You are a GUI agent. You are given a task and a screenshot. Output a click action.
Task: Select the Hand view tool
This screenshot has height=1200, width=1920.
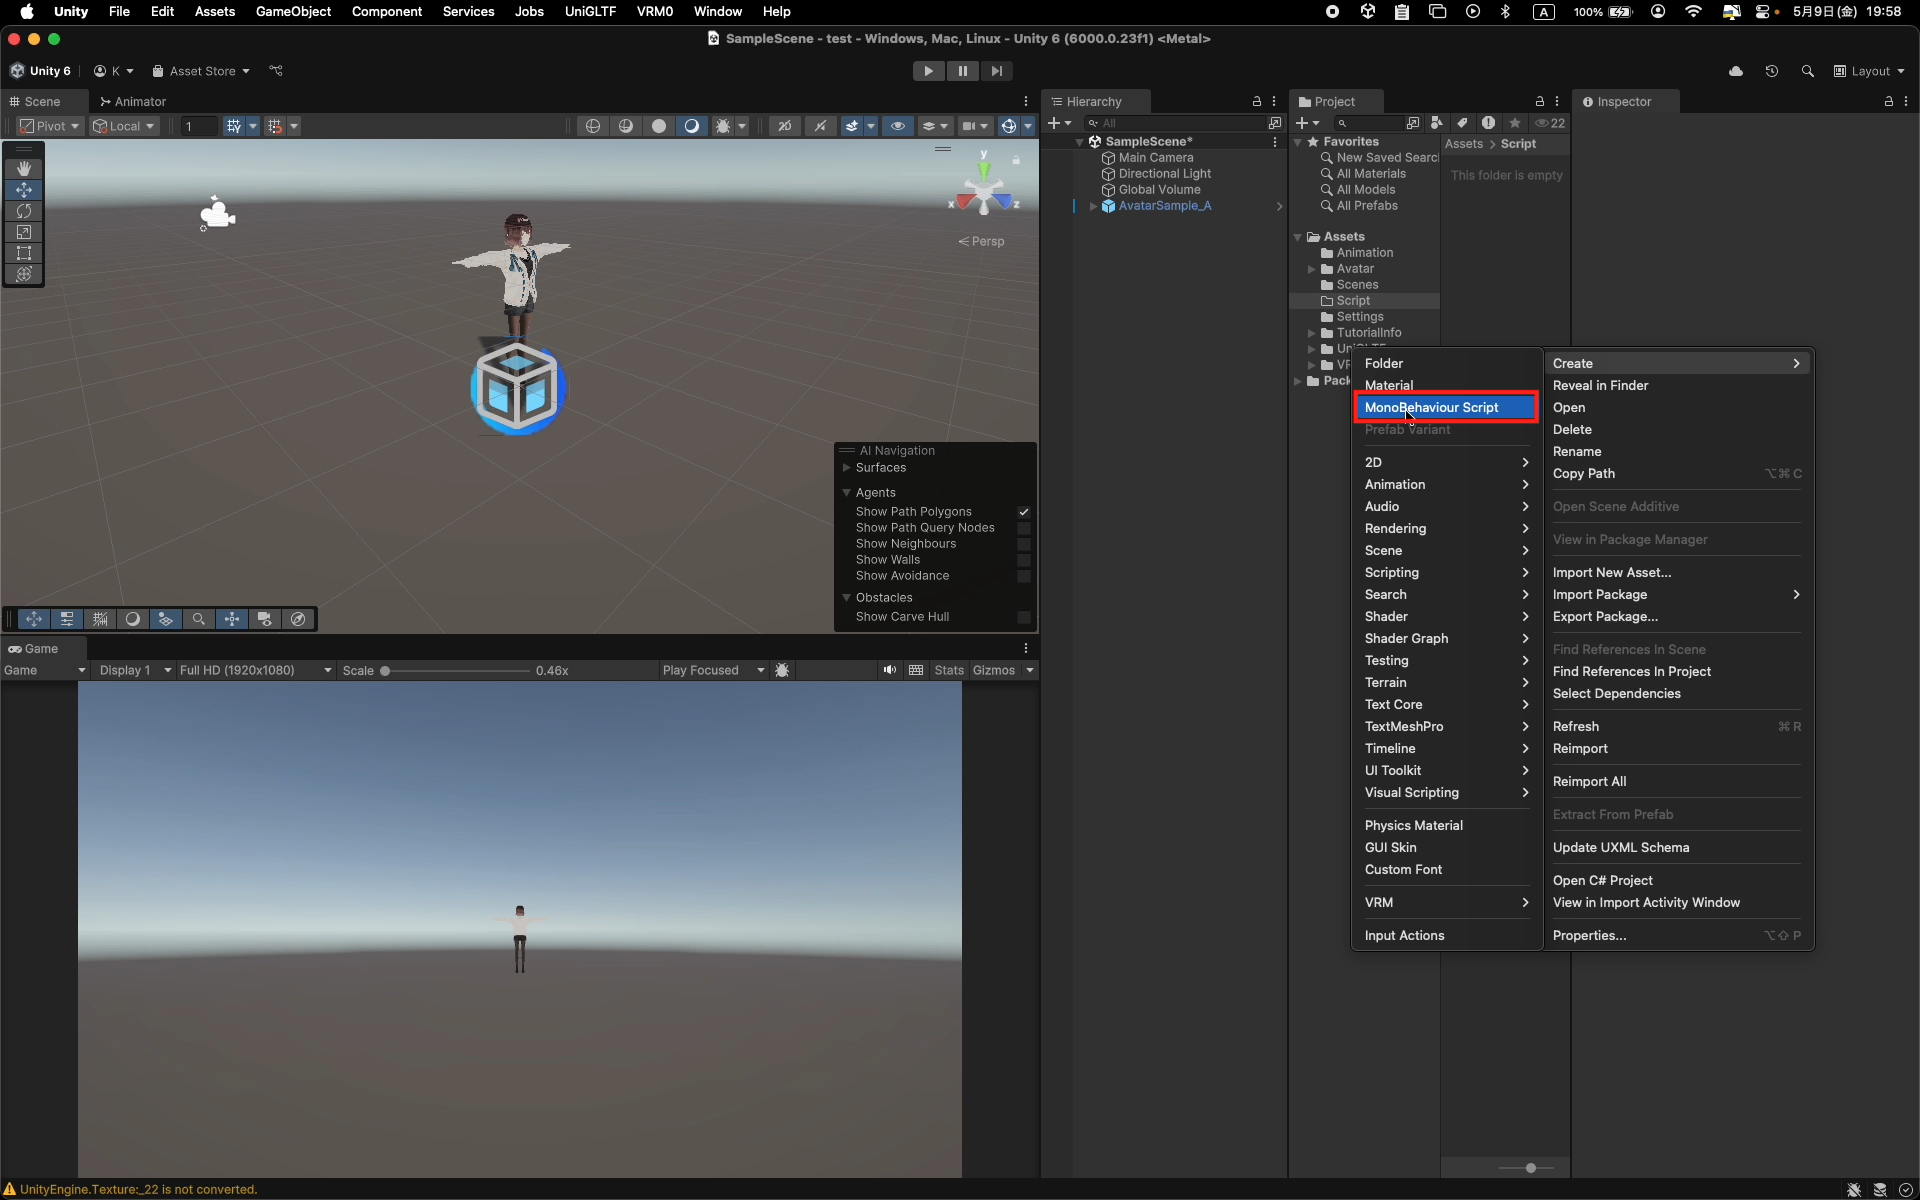[24, 168]
